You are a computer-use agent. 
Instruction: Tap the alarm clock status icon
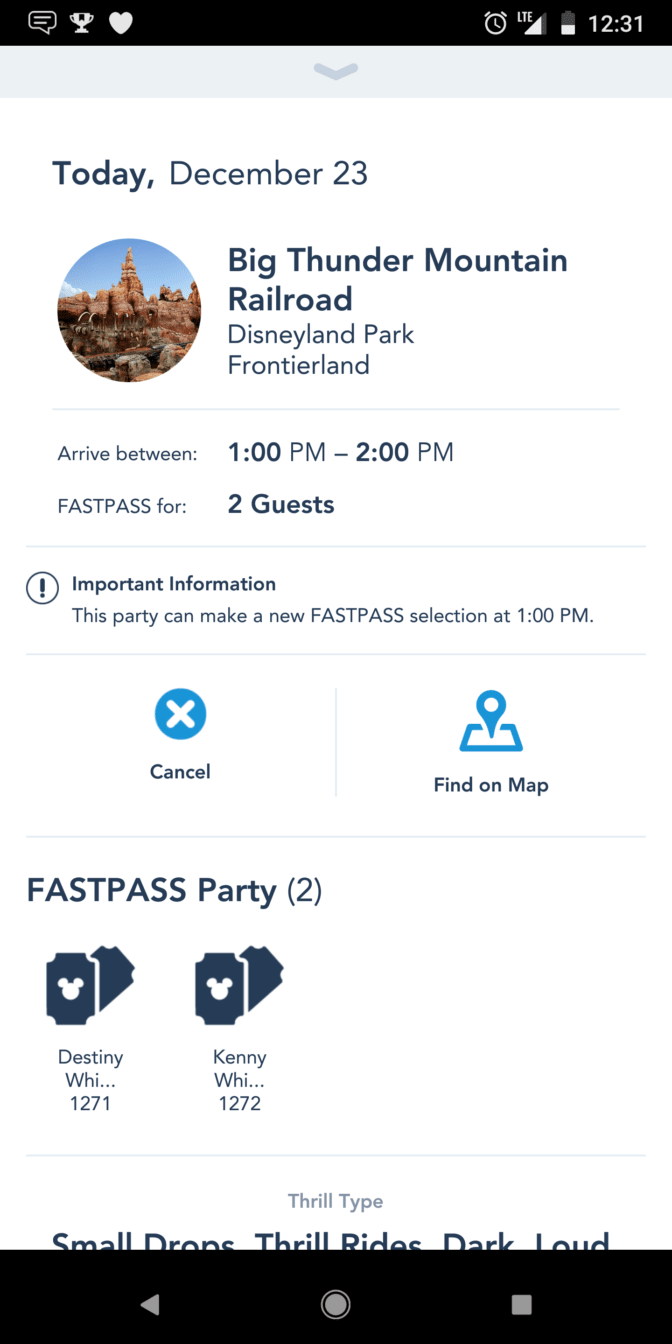pyautogui.click(x=495, y=23)
